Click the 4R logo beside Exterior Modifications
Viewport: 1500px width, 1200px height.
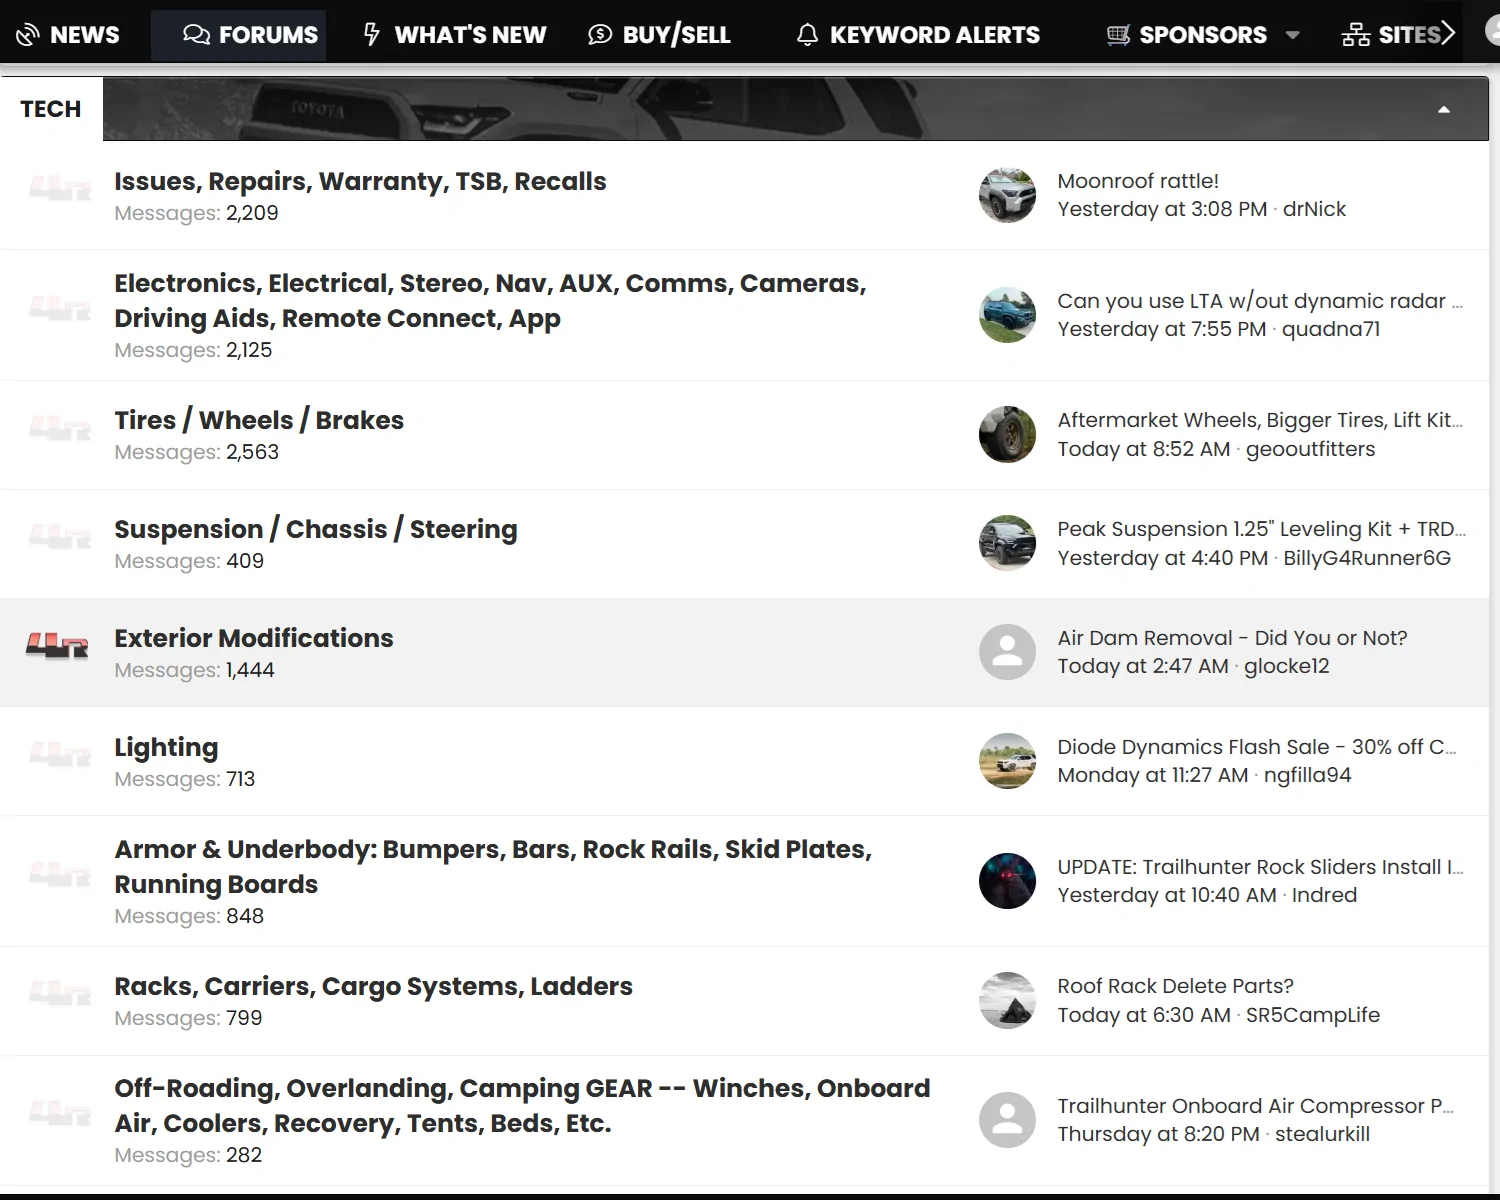pyautogui.click(x=57, y=645)
